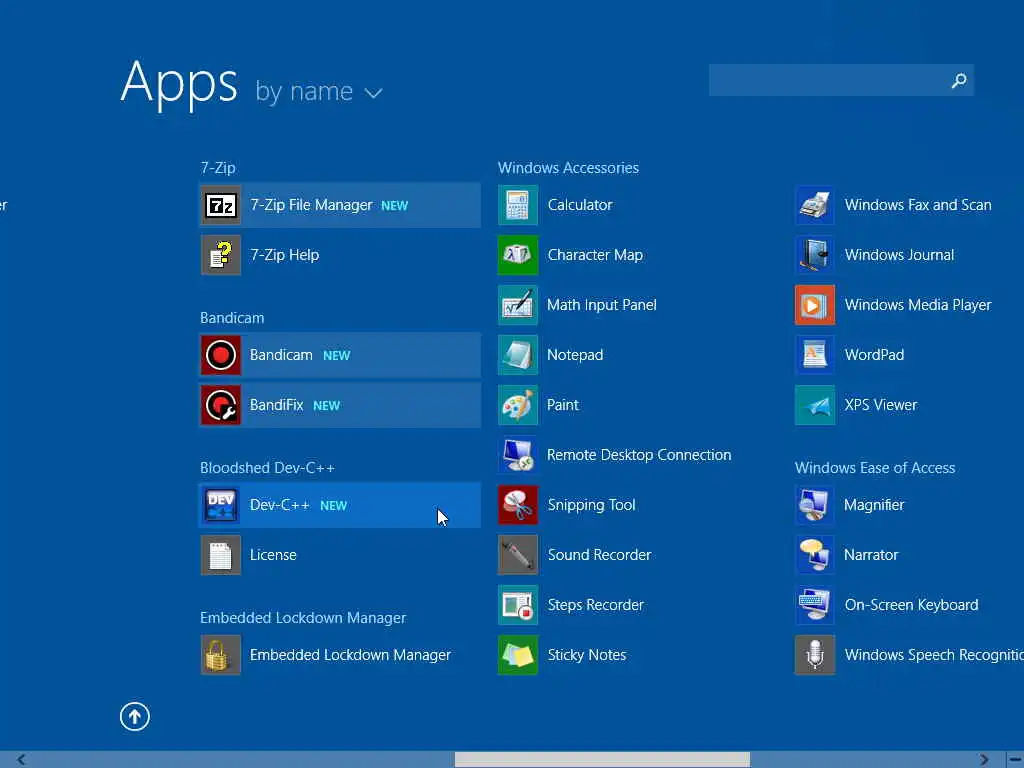Open Windows Fax and Scan icon
This screenshot has height=768, width=1024.
(x=815, y=205)
